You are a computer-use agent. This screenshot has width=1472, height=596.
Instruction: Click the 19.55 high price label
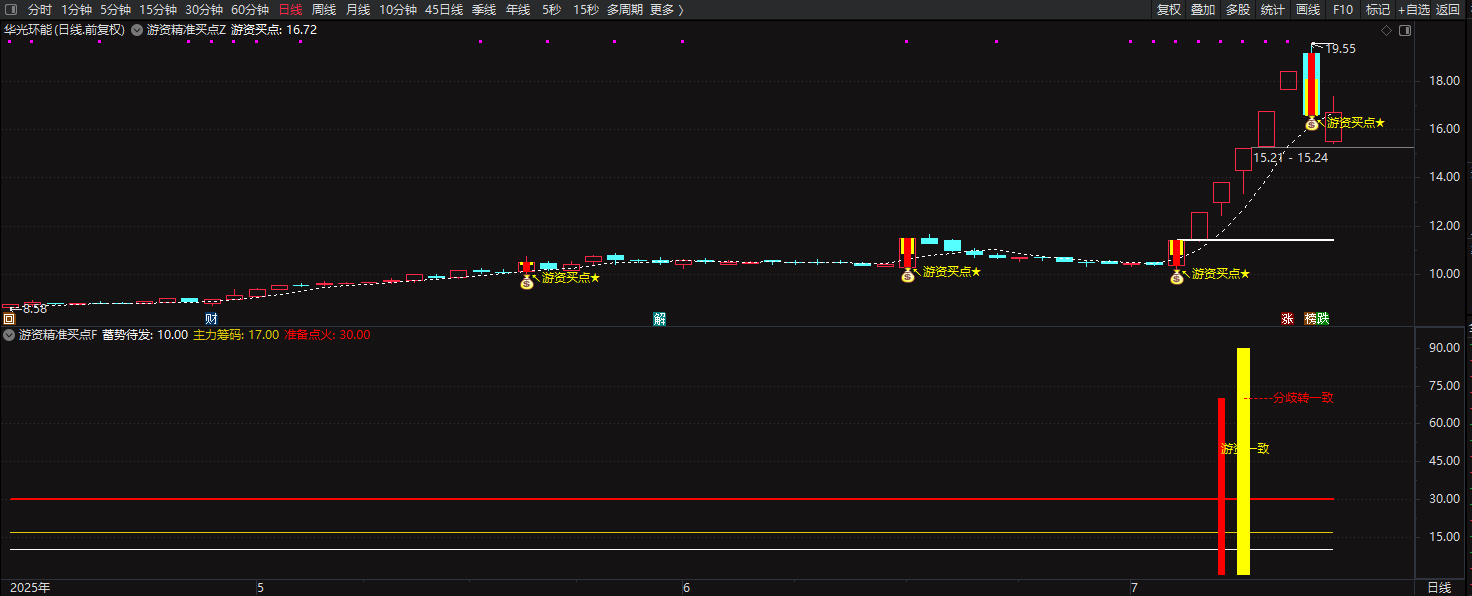coord(1340,48)
